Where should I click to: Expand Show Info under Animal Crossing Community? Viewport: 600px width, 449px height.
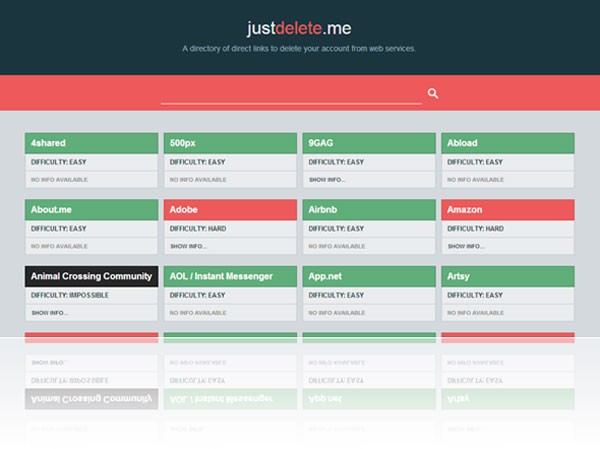click(x=50, y=313)
